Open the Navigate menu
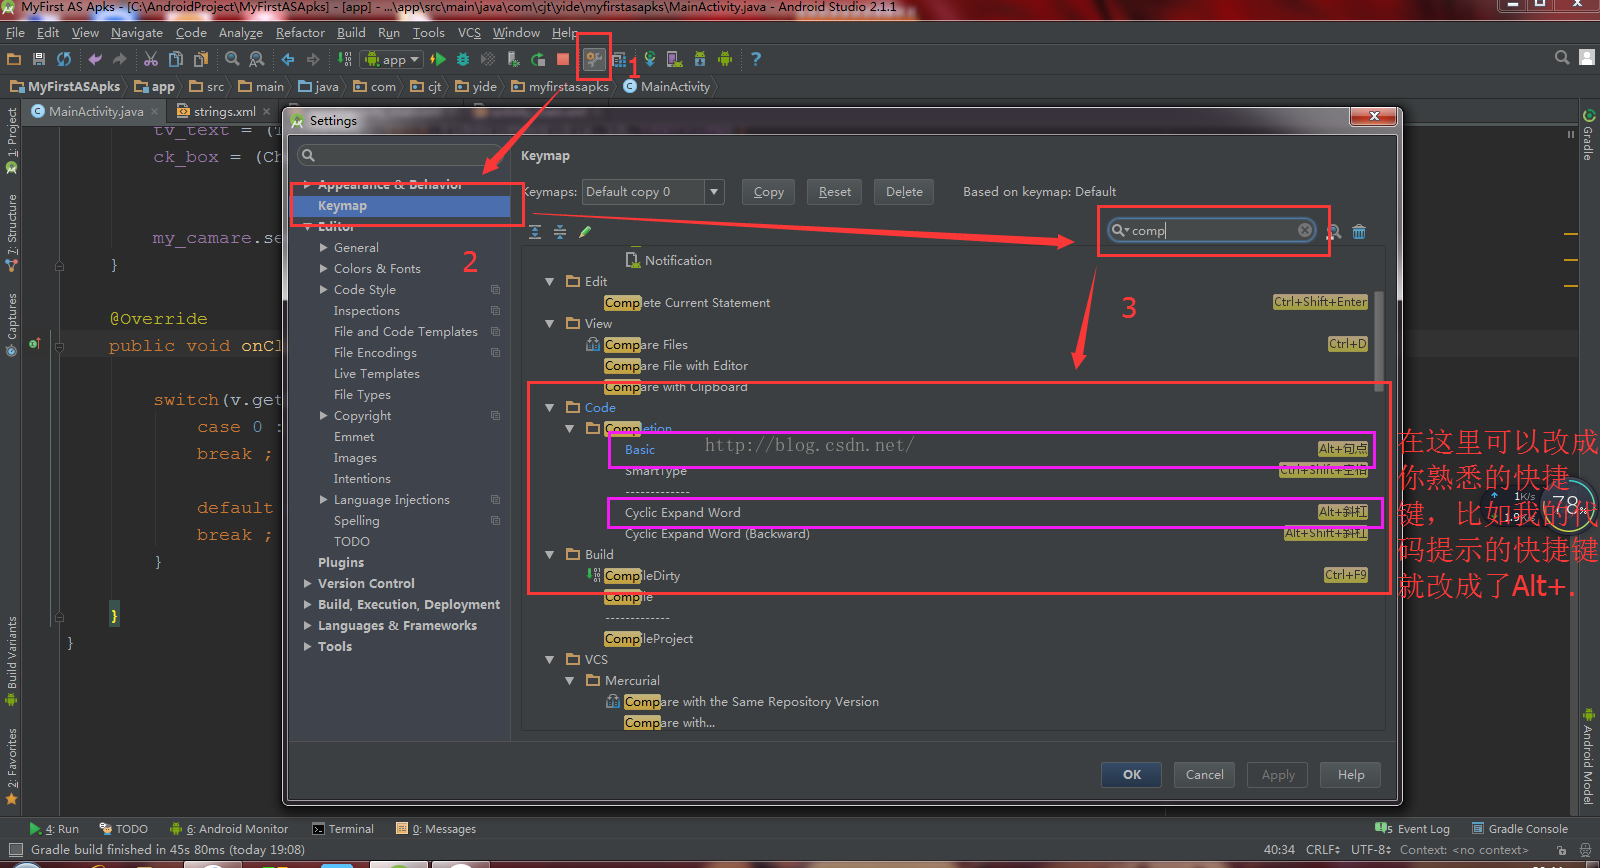 pyautogui.click(x=136, y=33)
